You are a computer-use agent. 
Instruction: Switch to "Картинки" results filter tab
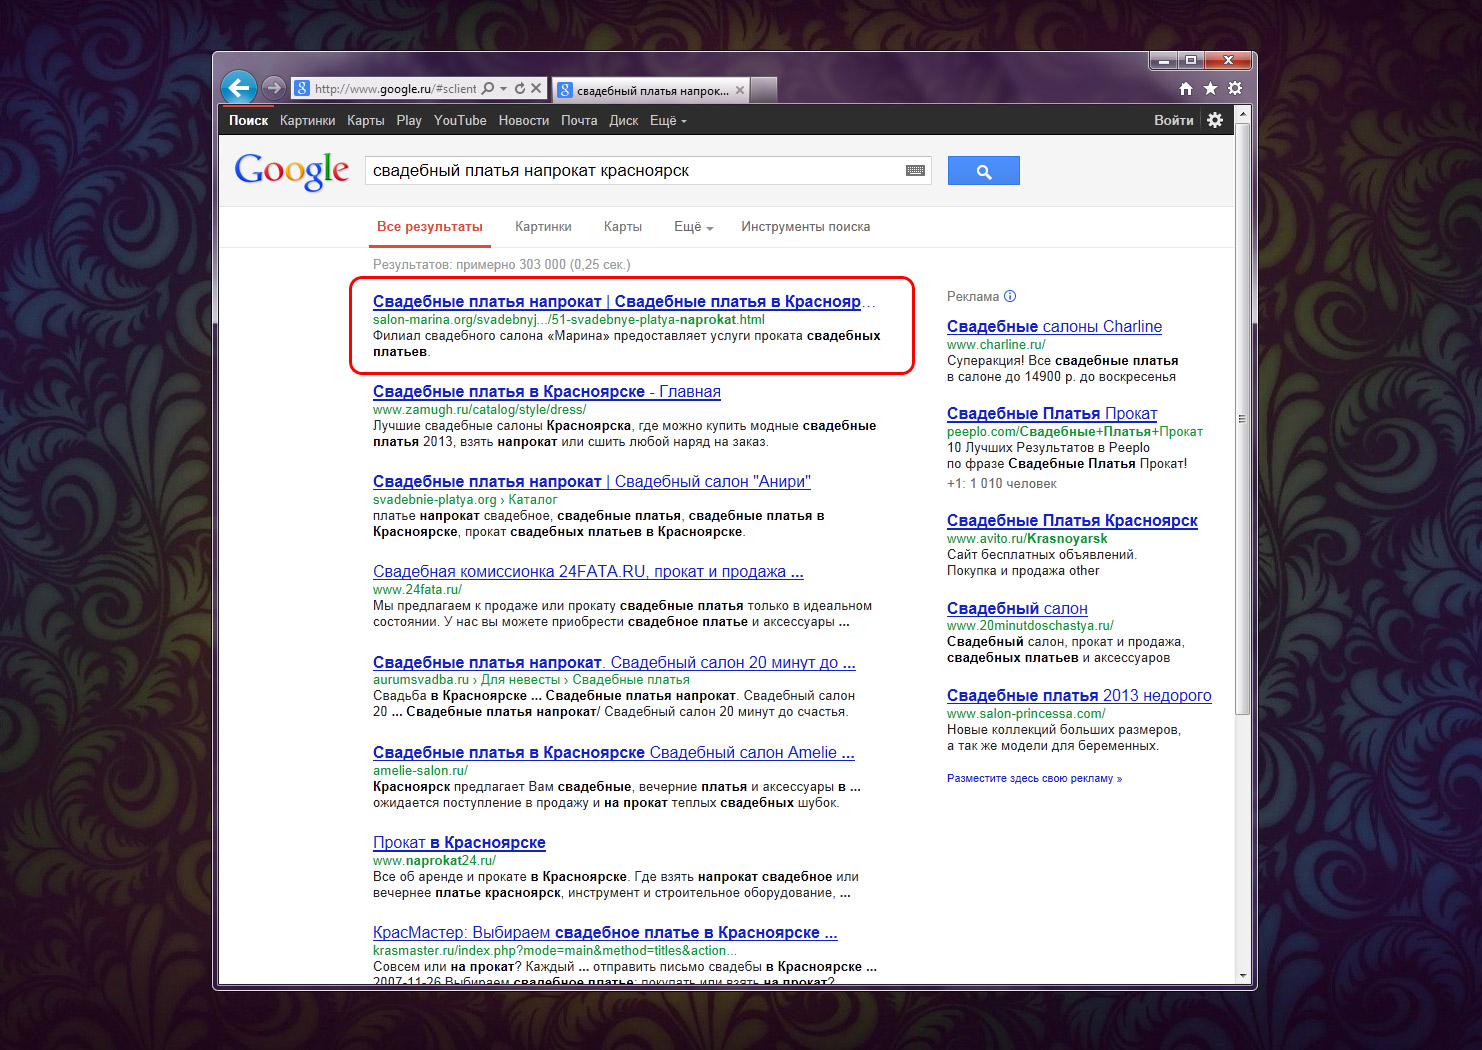click(x=543, y=227)
